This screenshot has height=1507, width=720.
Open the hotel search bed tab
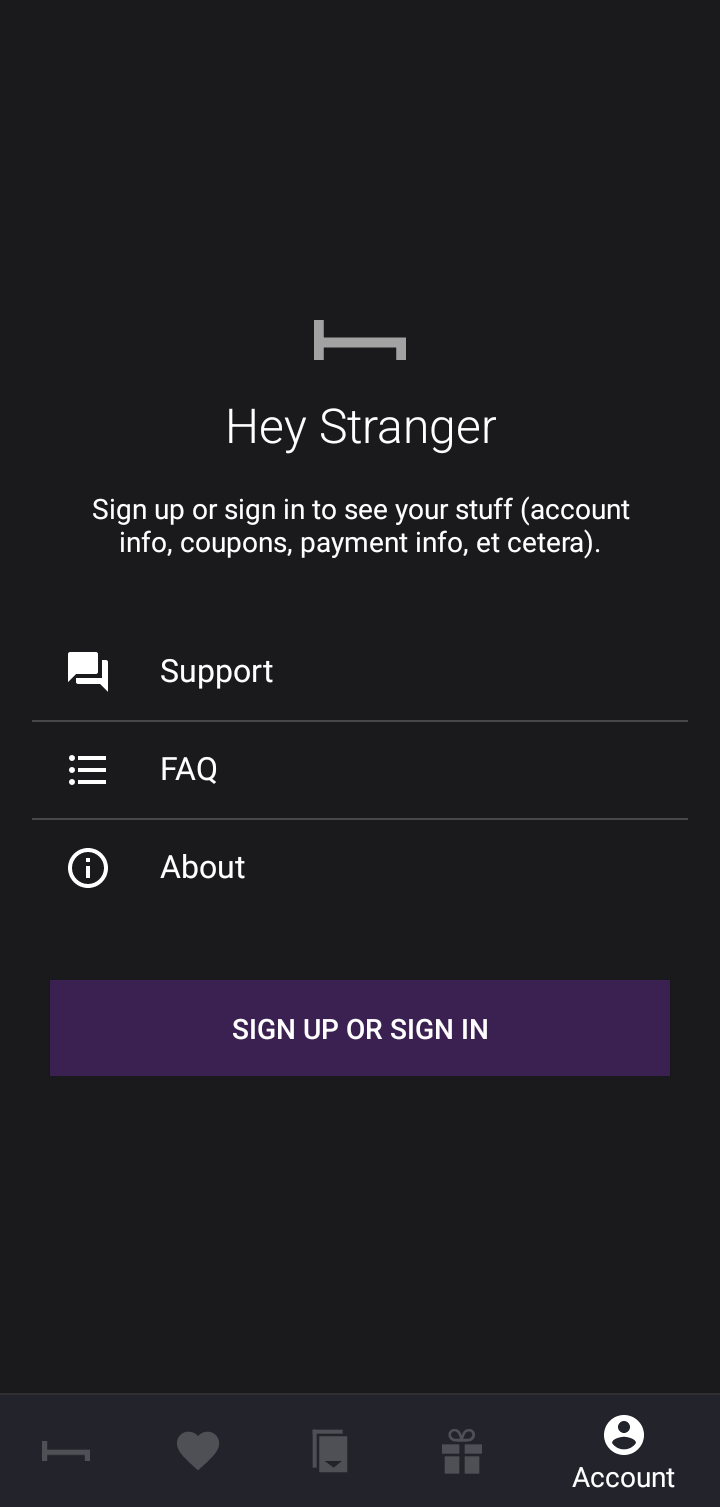pyautogui.click(x=66, y=1451)
